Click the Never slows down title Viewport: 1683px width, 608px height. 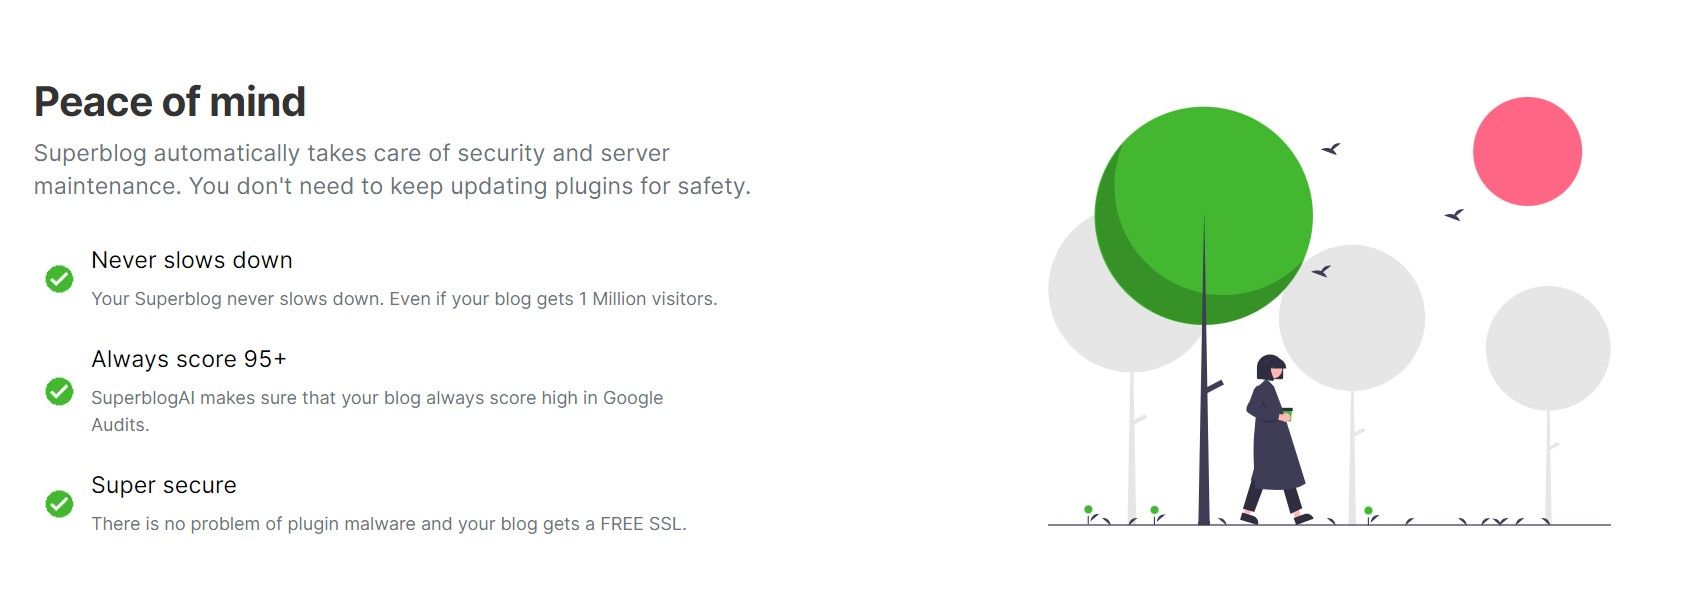(x=192, y=260)
